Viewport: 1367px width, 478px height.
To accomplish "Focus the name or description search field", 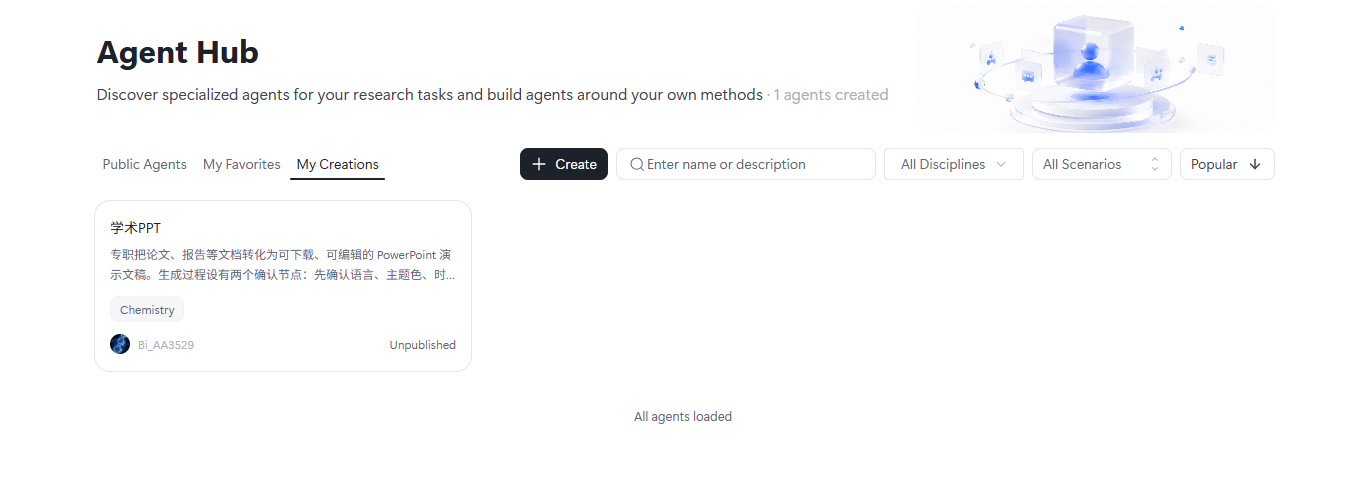I will point(746,164).
